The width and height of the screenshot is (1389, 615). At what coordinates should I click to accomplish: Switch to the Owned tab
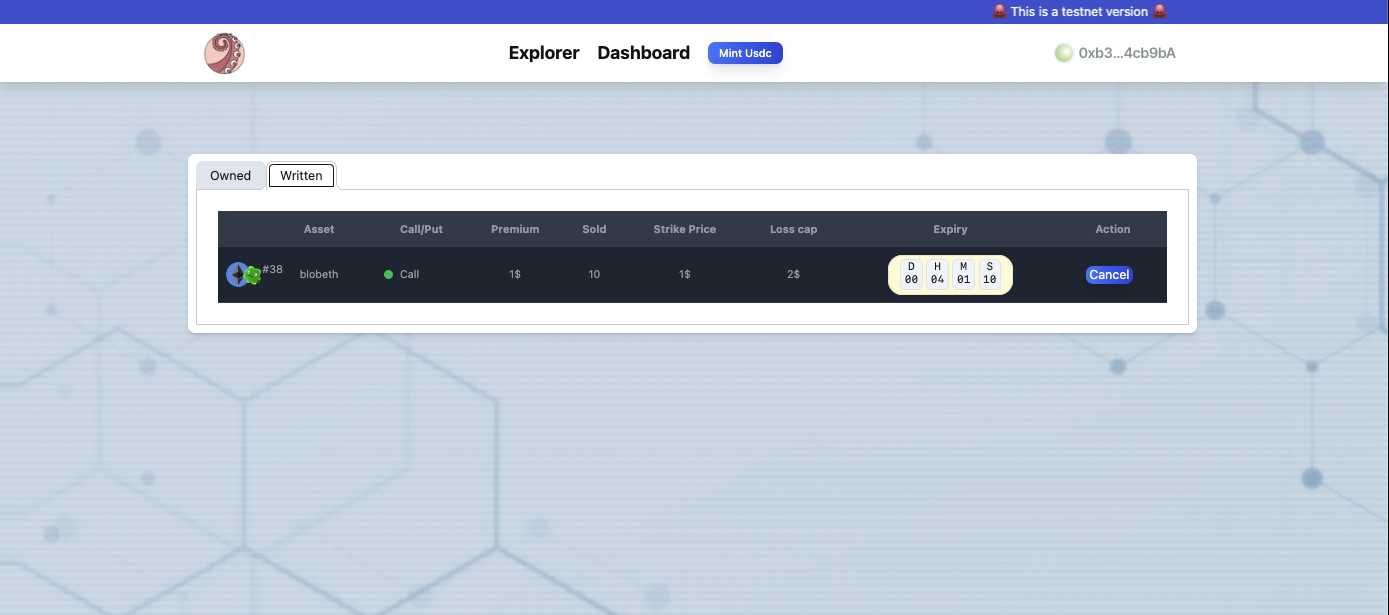click(230, 175)
